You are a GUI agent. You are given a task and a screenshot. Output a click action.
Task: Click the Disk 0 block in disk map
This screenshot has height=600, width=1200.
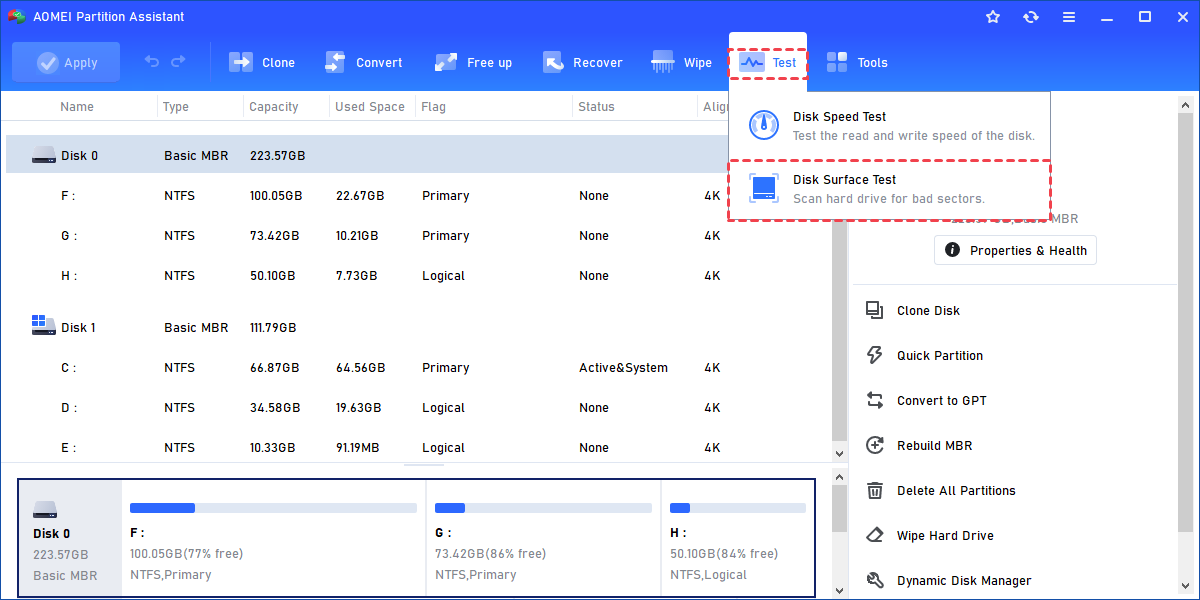[x=70, y=540]
